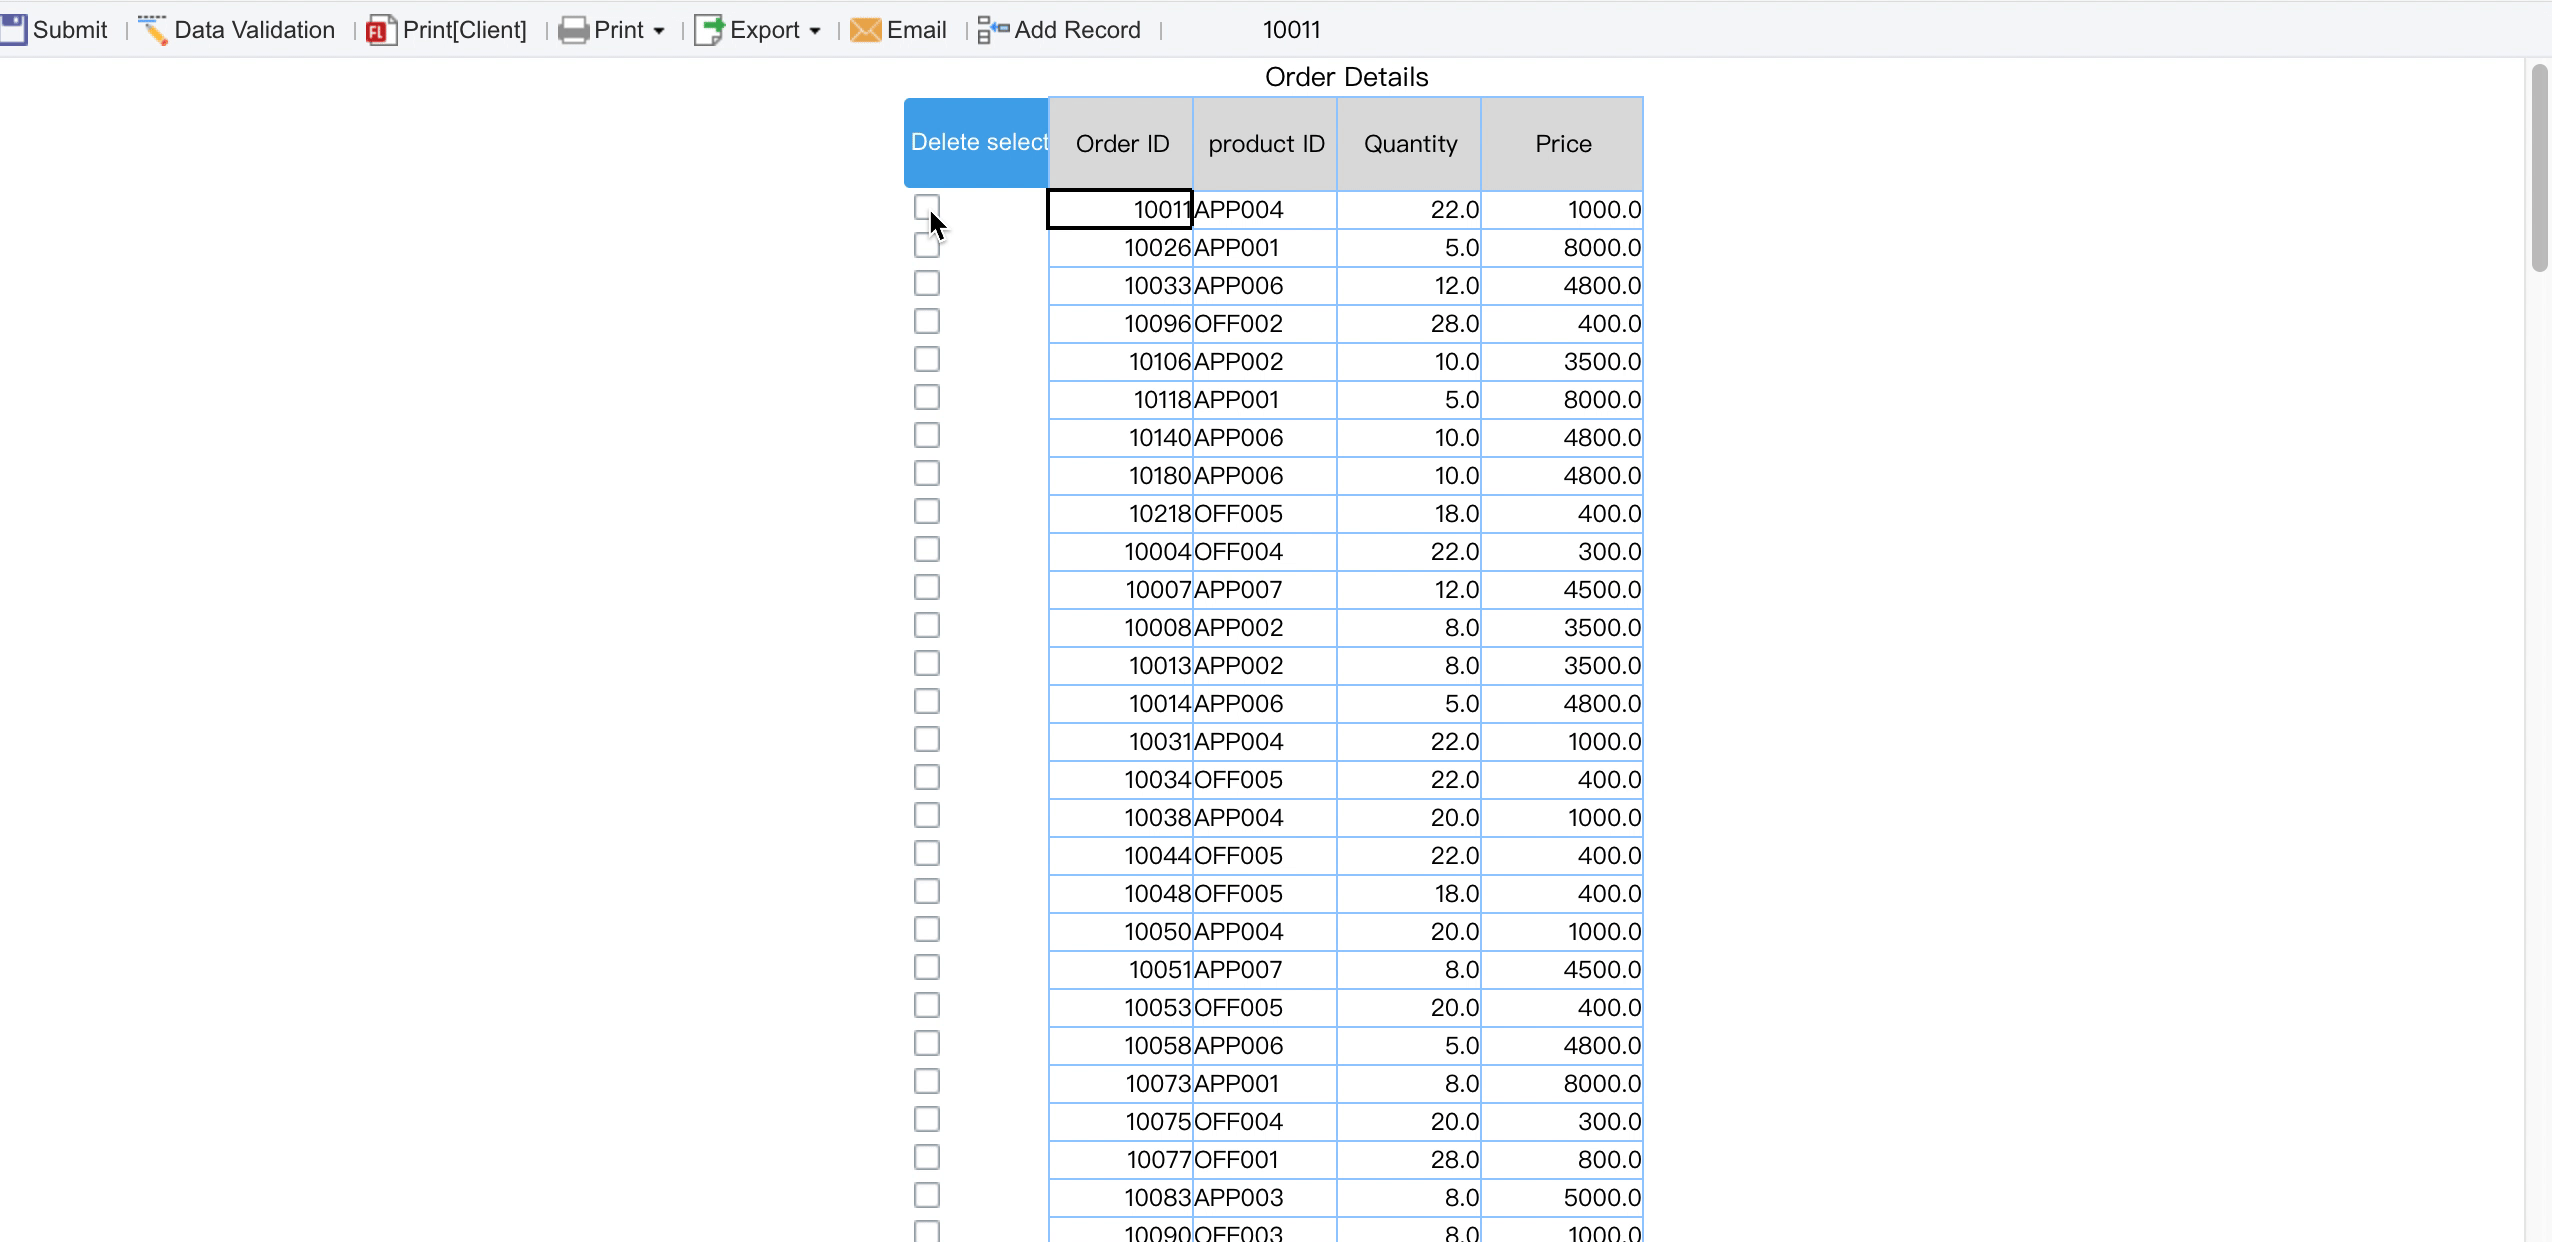Click the Price column header
The image size is (2552, 1242).
point(1562,144)
